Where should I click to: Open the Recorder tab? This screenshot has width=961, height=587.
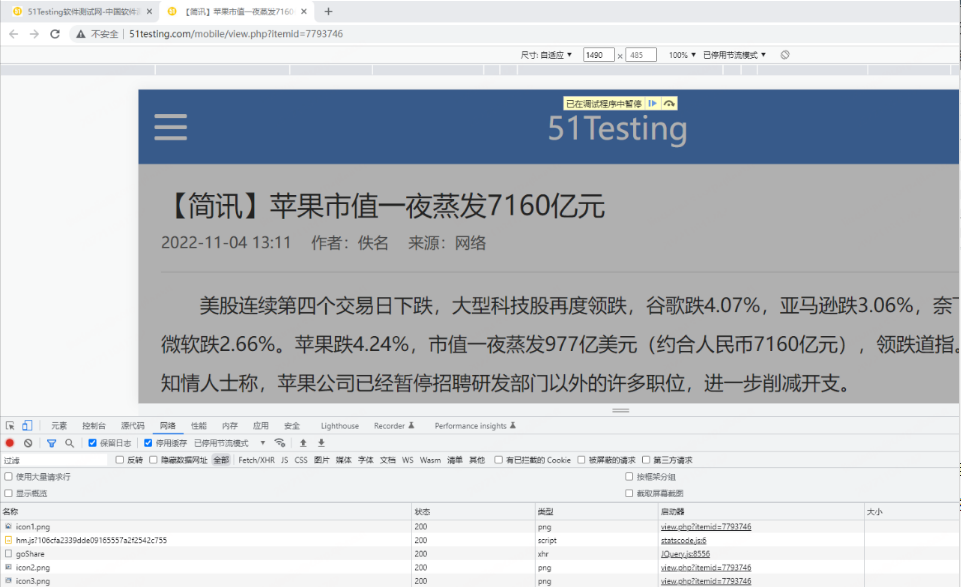[394, 425]
